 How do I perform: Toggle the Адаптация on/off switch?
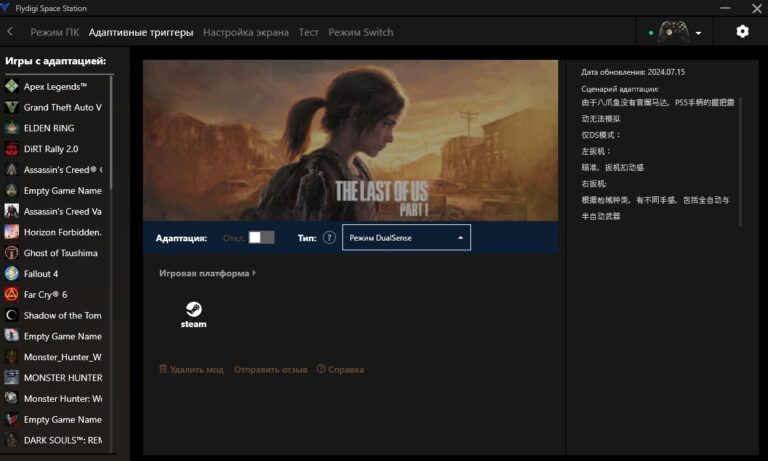pyautogui.click(x=262, y=238)
